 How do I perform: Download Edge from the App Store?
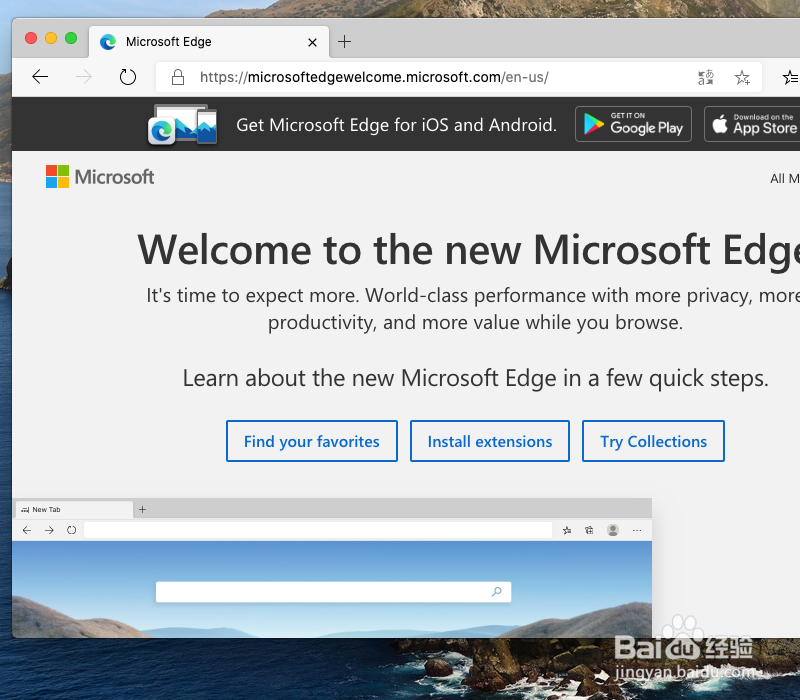point(752,124)
